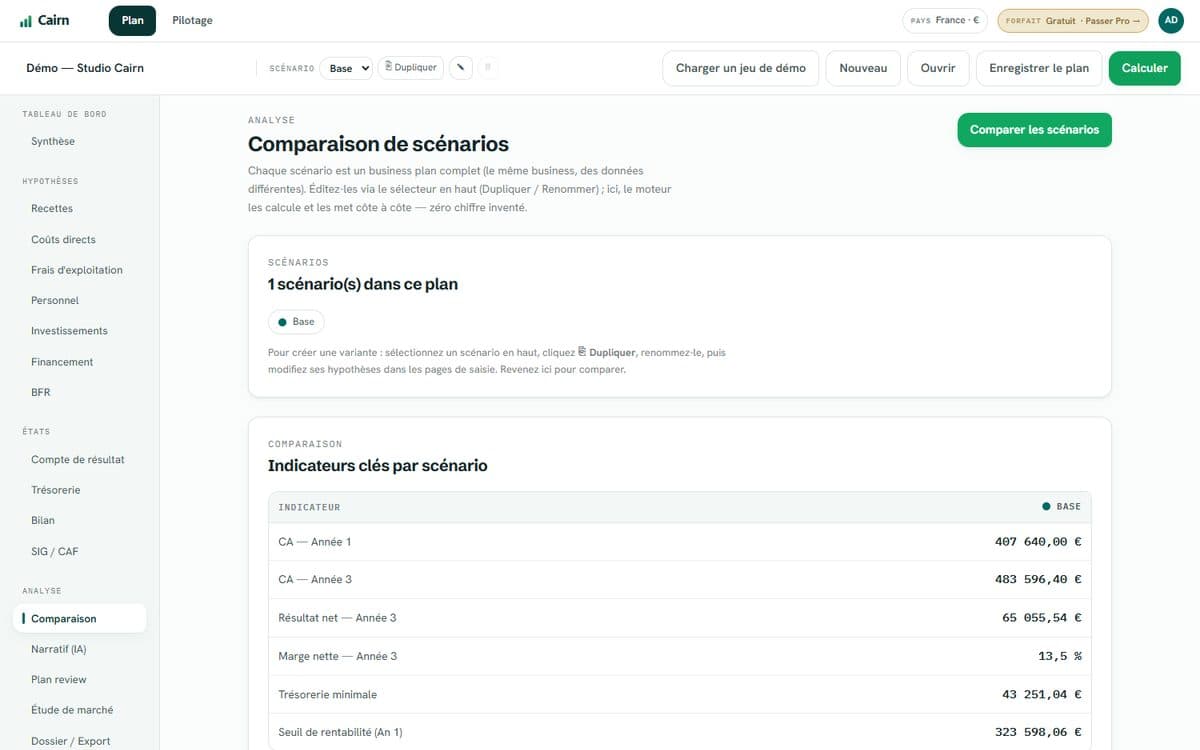Click Charger un jeu de démo
The image size is (1200, 750).
tap(741, 68)
